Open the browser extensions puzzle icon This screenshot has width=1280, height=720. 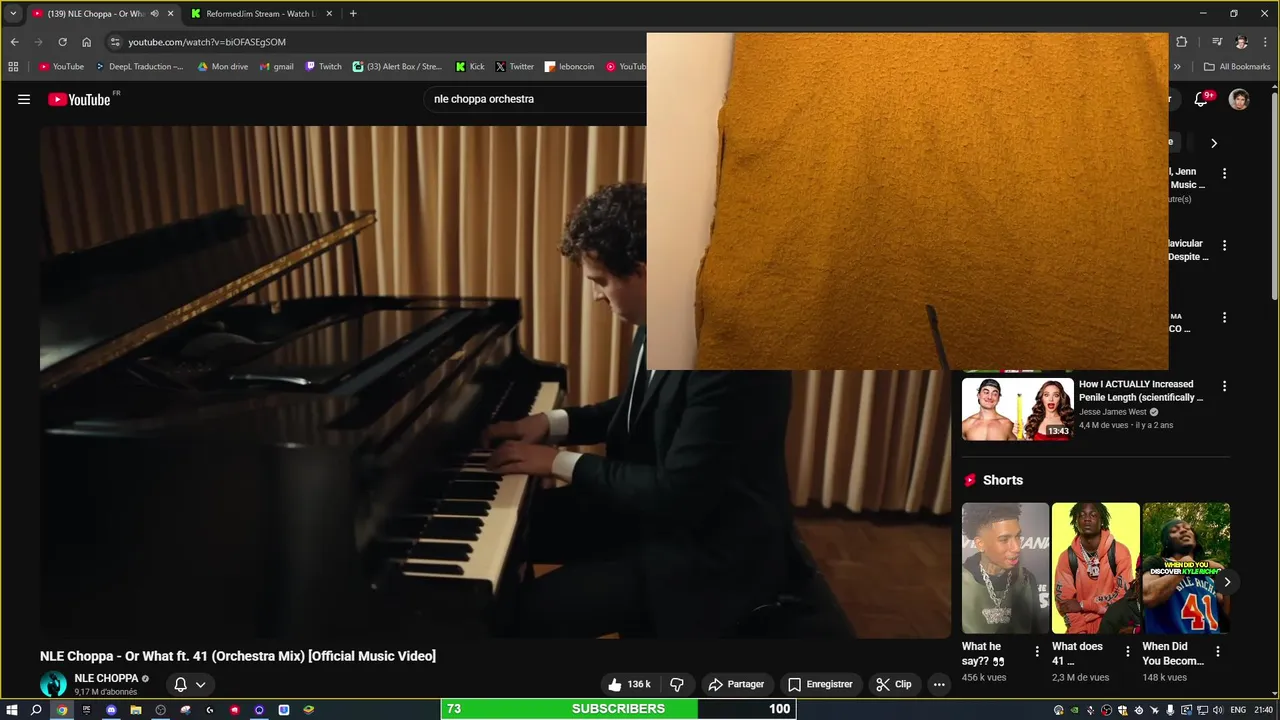click(x=1181, y=42)
